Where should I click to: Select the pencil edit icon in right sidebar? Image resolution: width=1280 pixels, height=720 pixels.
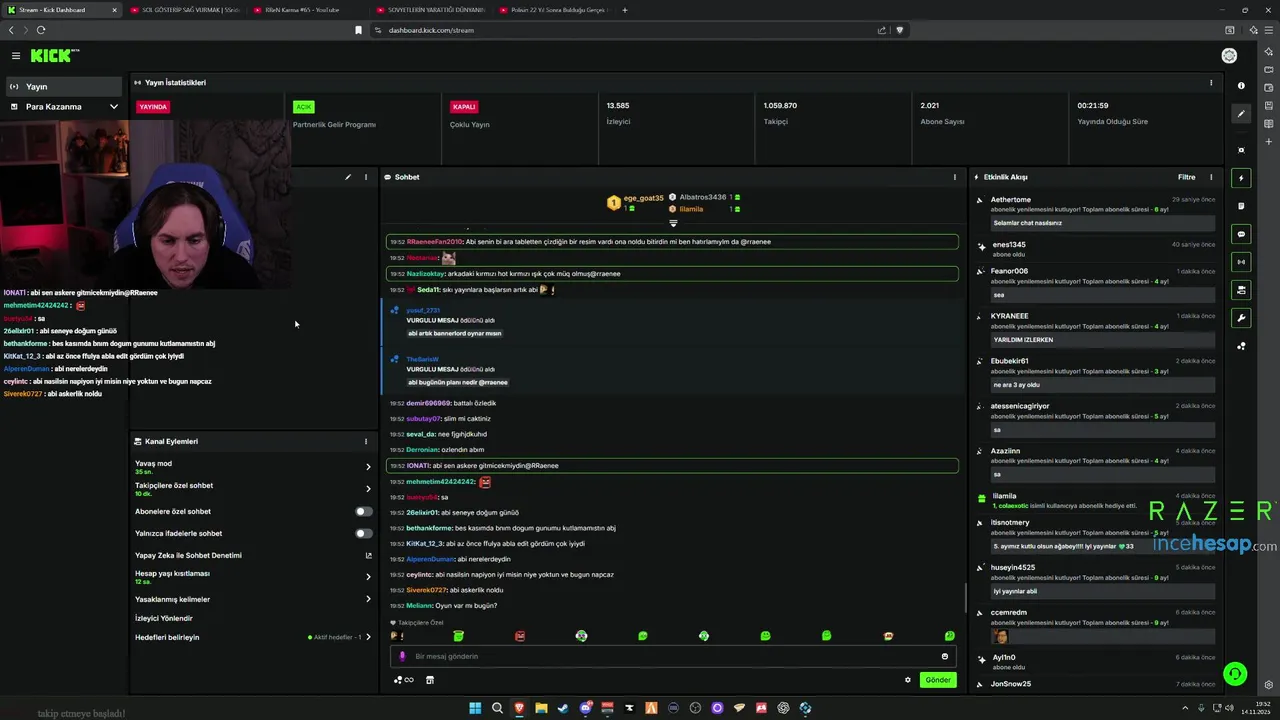click(x=1241, y=114)
